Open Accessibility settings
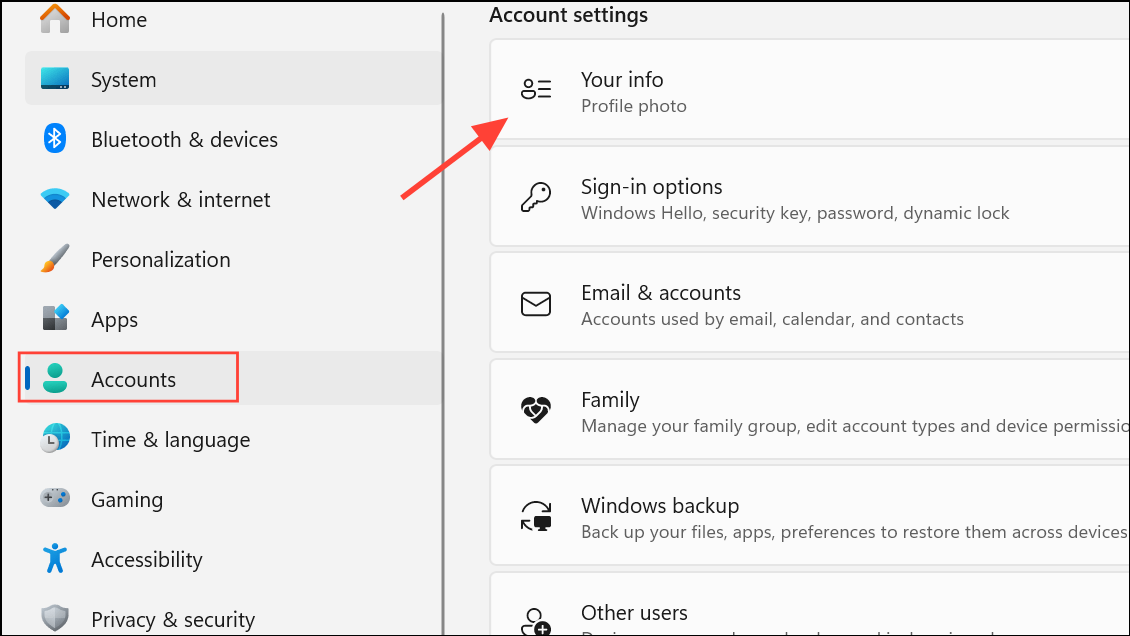 [233, 559]
